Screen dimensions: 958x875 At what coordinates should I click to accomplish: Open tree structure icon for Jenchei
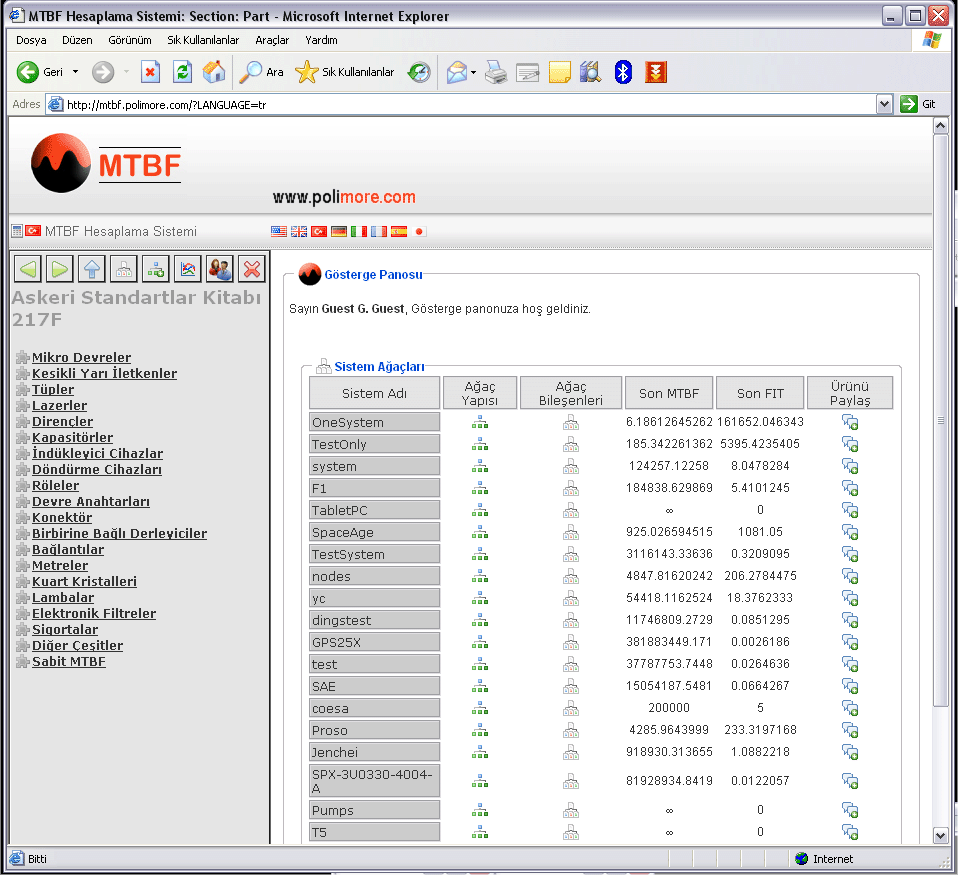pos(480,752)
